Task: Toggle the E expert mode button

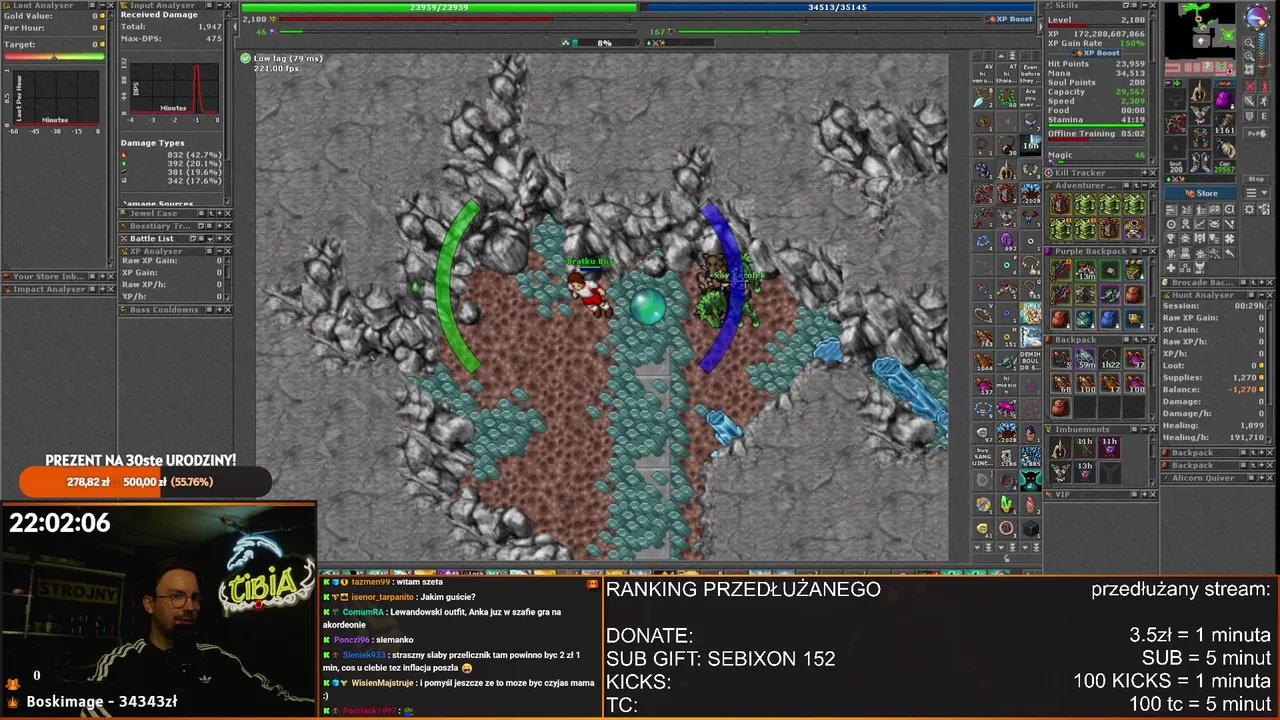Action: point(1263,115)
